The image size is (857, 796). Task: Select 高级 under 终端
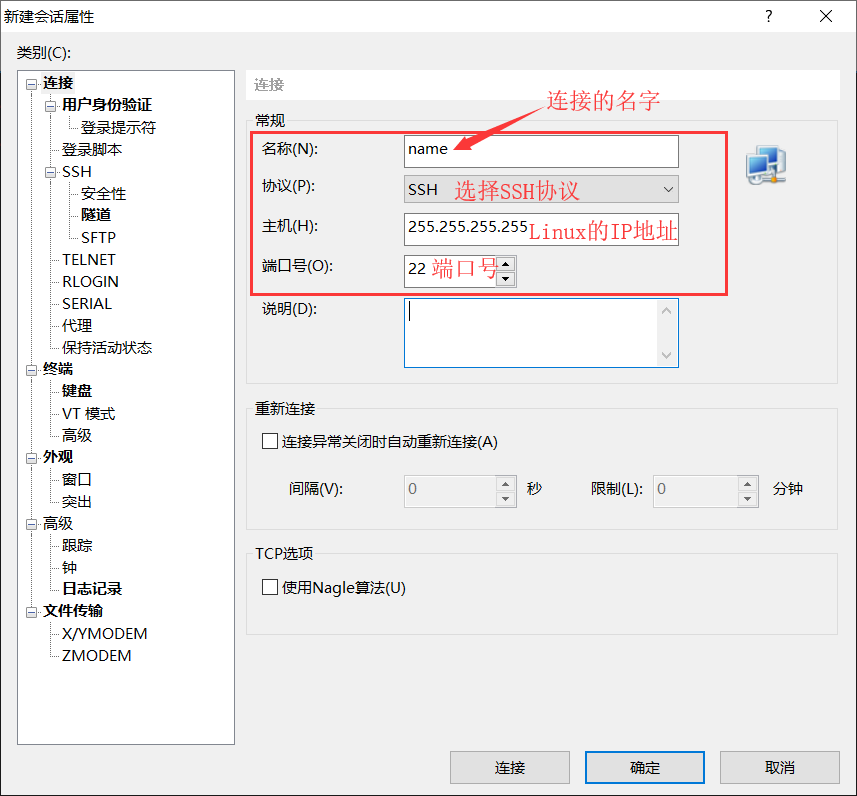coord(77,435)
